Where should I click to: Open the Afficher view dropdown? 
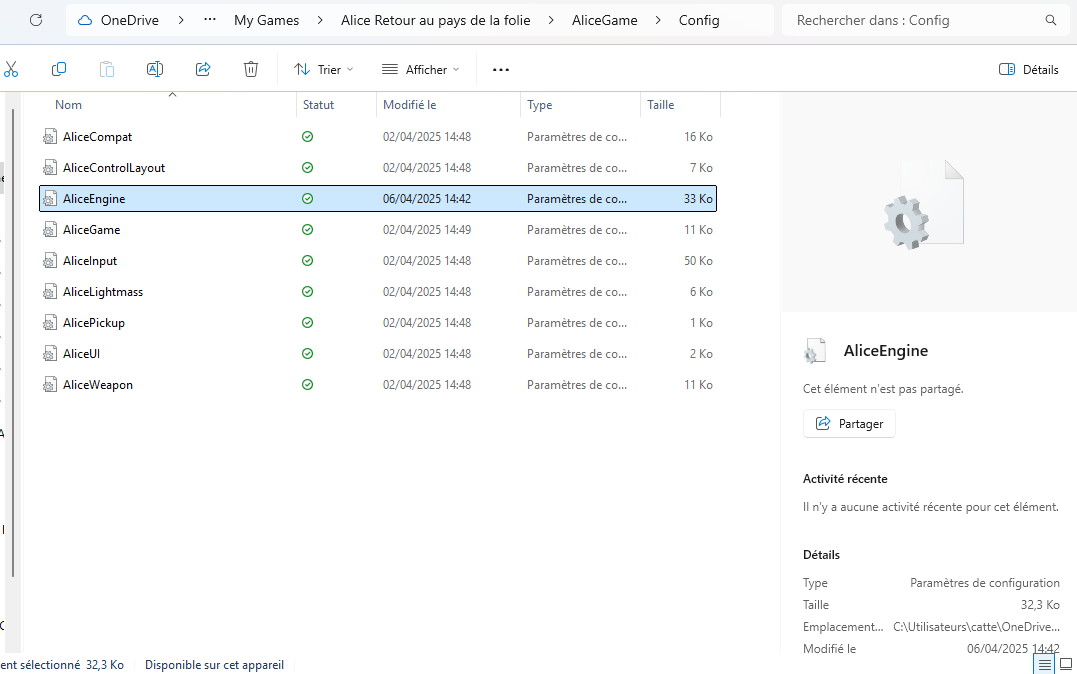point(420,69)
